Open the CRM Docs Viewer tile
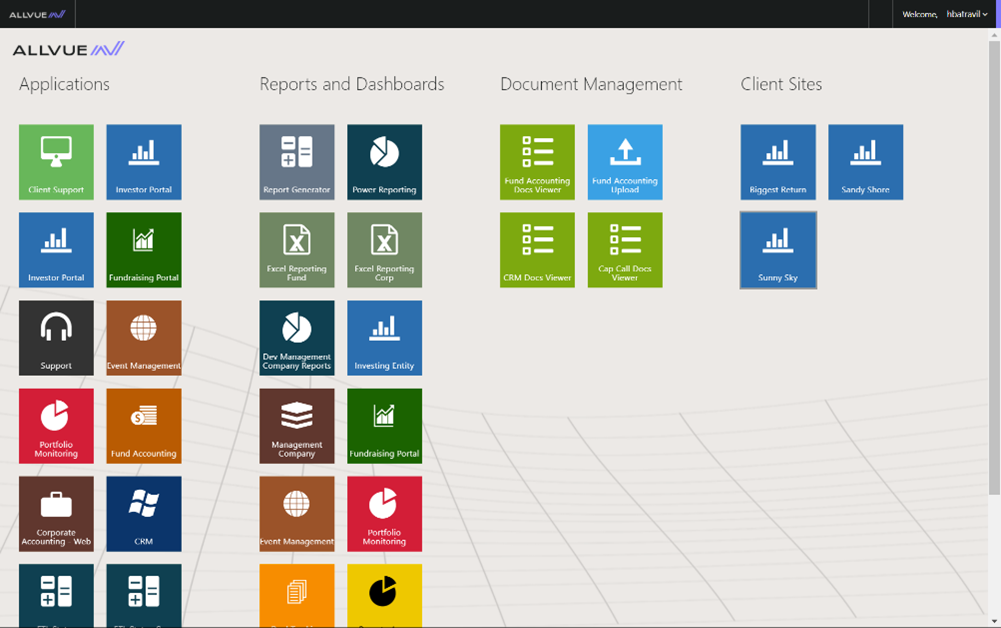The image size is (1001, 628). [537, 250]
